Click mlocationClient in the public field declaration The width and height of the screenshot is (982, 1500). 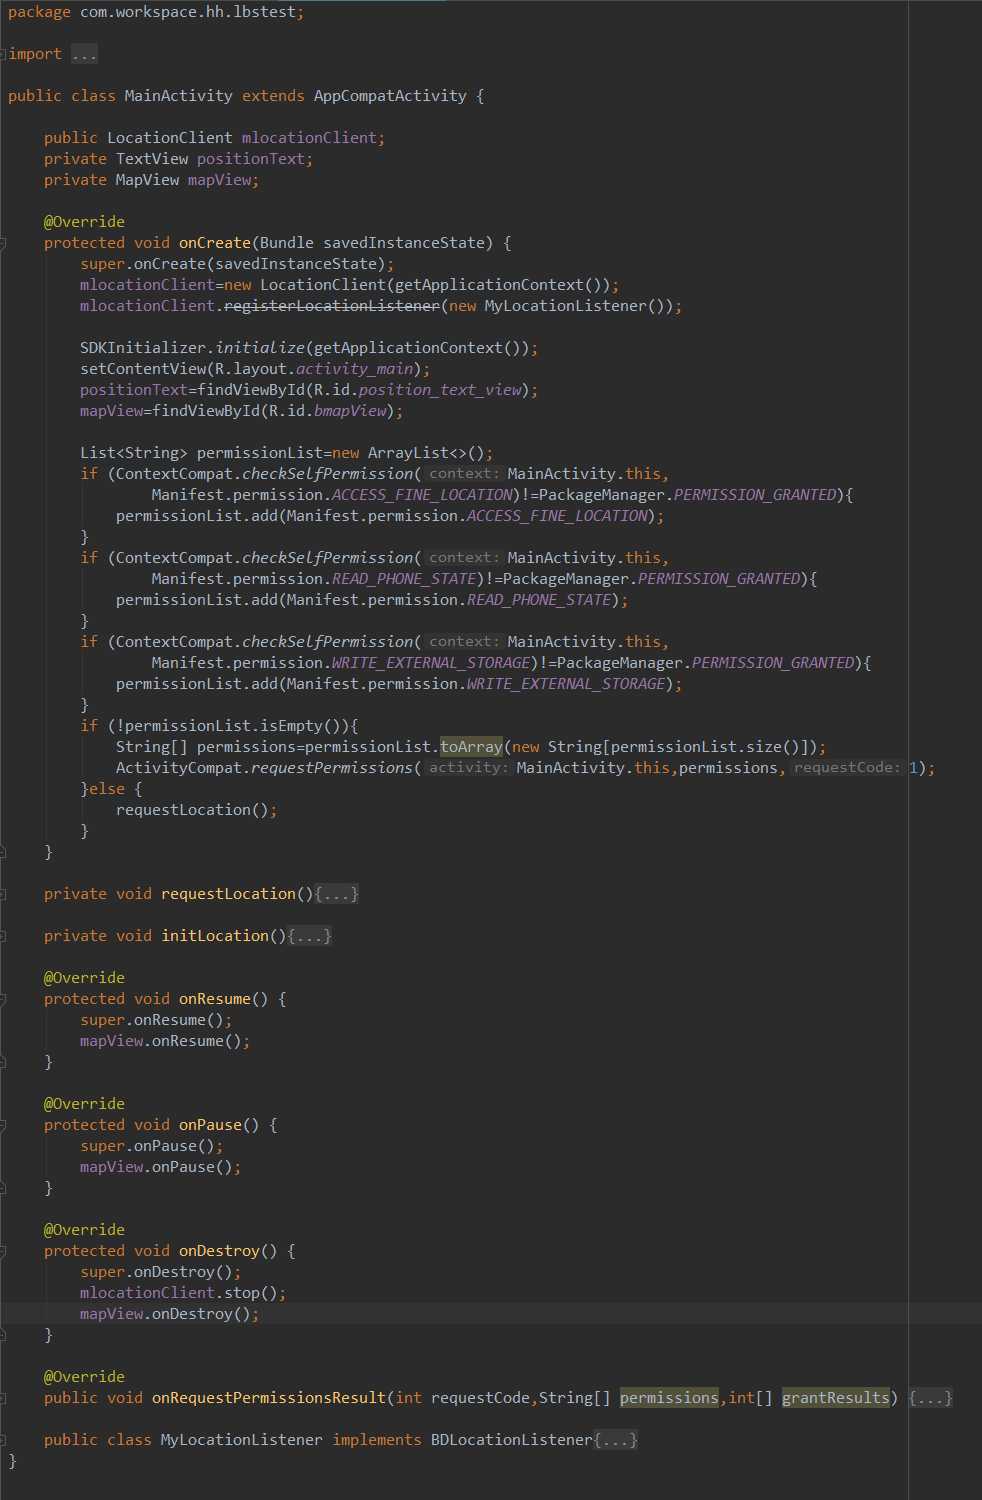click(309, 138)
